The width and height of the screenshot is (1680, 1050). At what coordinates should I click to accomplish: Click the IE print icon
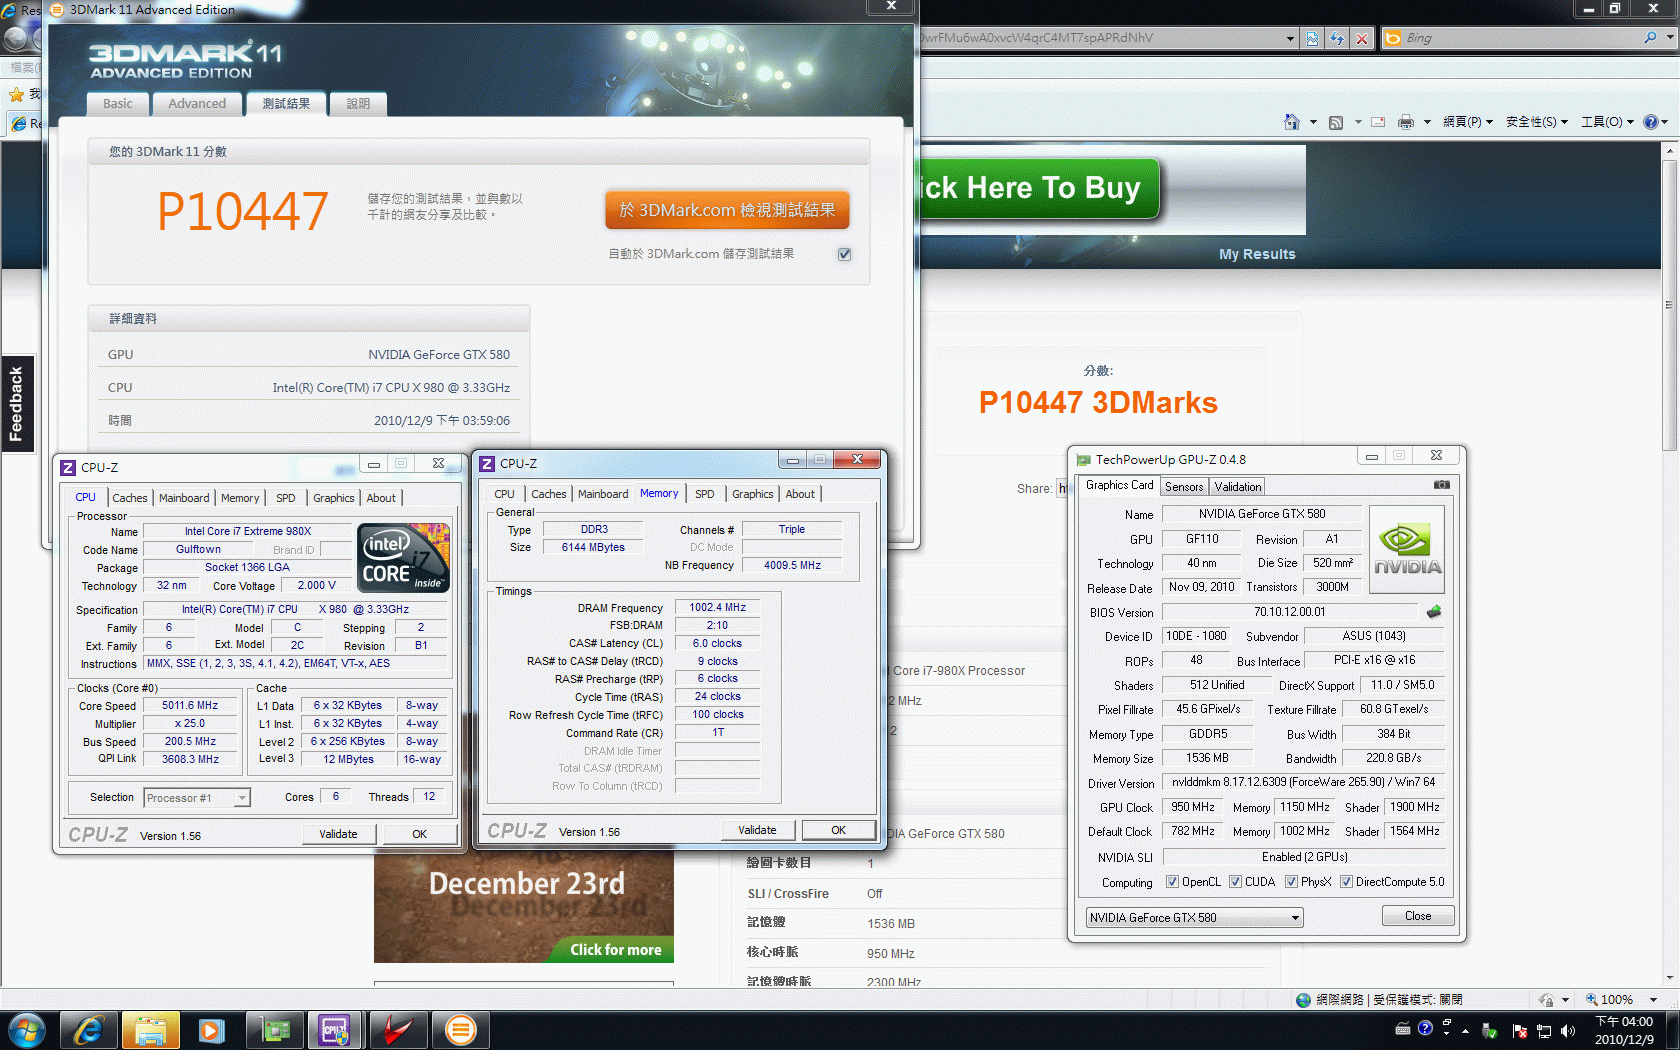[x=1406, y=122]
